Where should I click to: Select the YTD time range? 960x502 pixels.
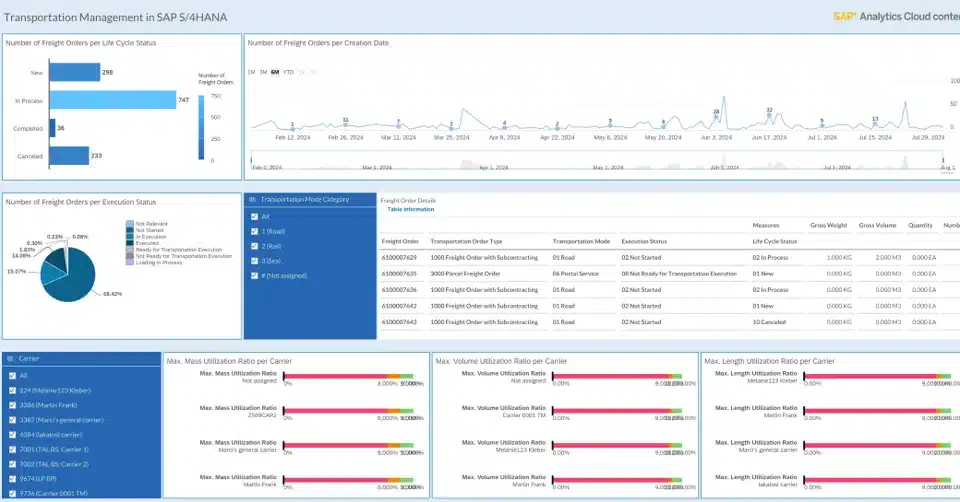(288, 72)
